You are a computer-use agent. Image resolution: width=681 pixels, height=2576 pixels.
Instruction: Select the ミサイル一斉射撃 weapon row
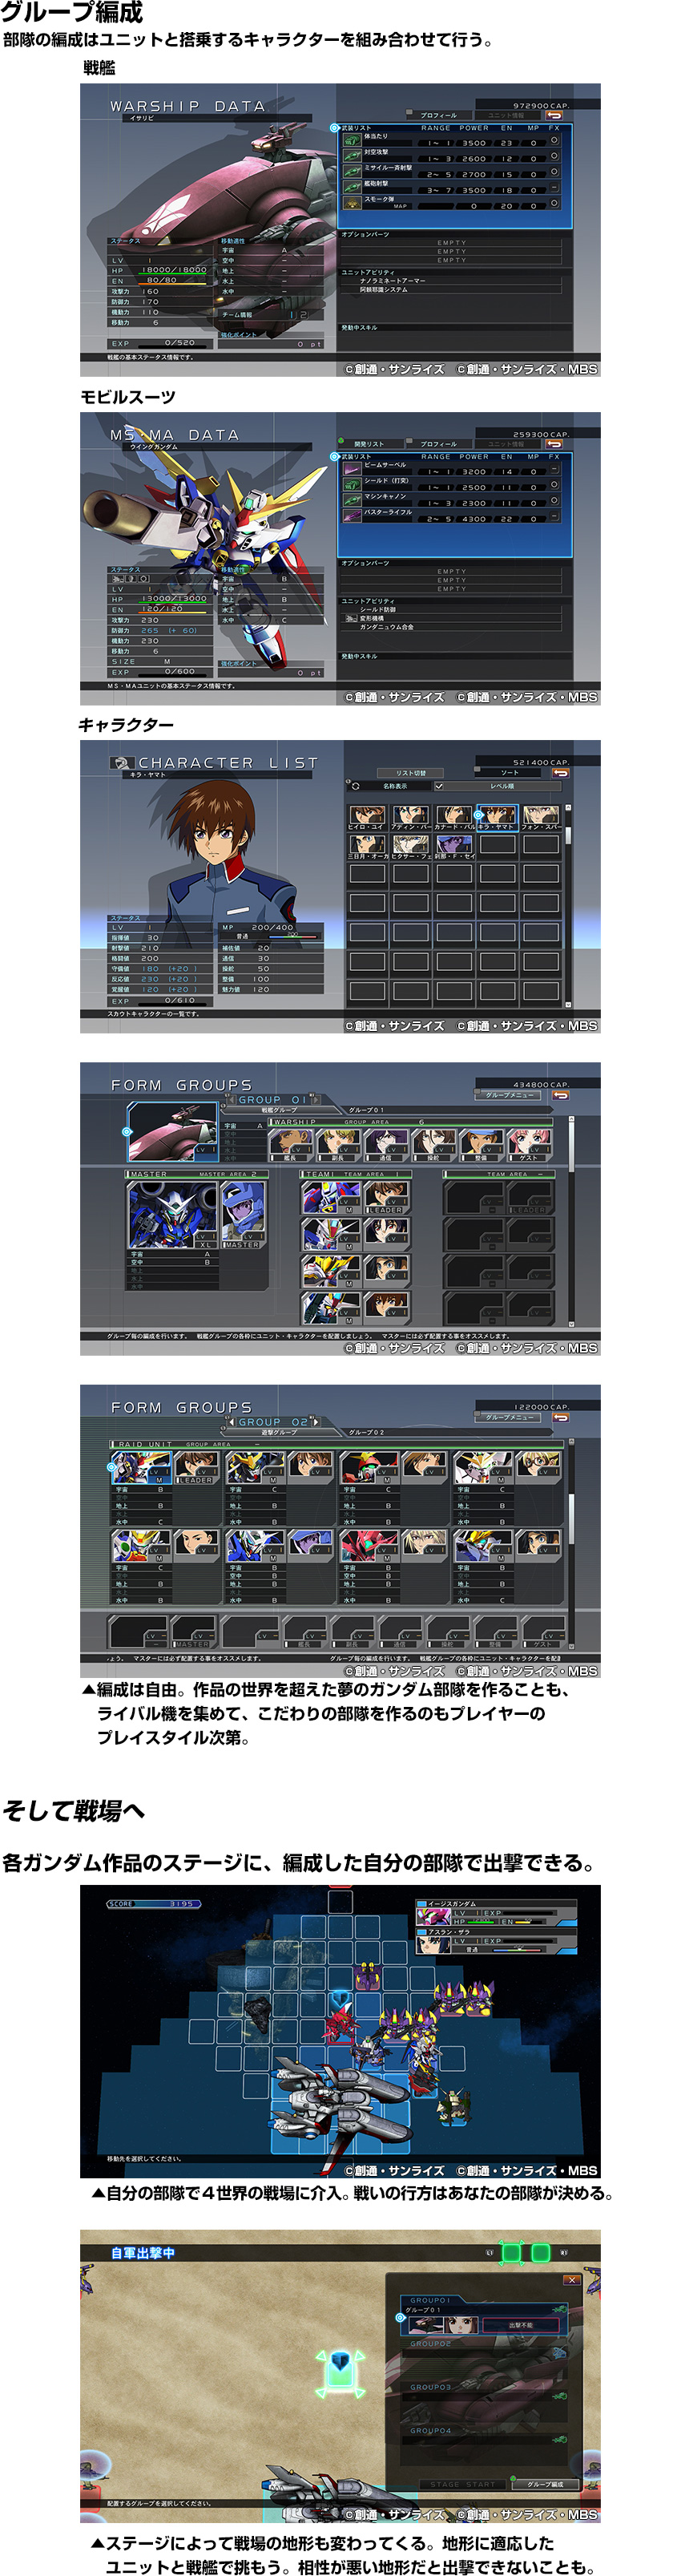click(x=452, y=172)
